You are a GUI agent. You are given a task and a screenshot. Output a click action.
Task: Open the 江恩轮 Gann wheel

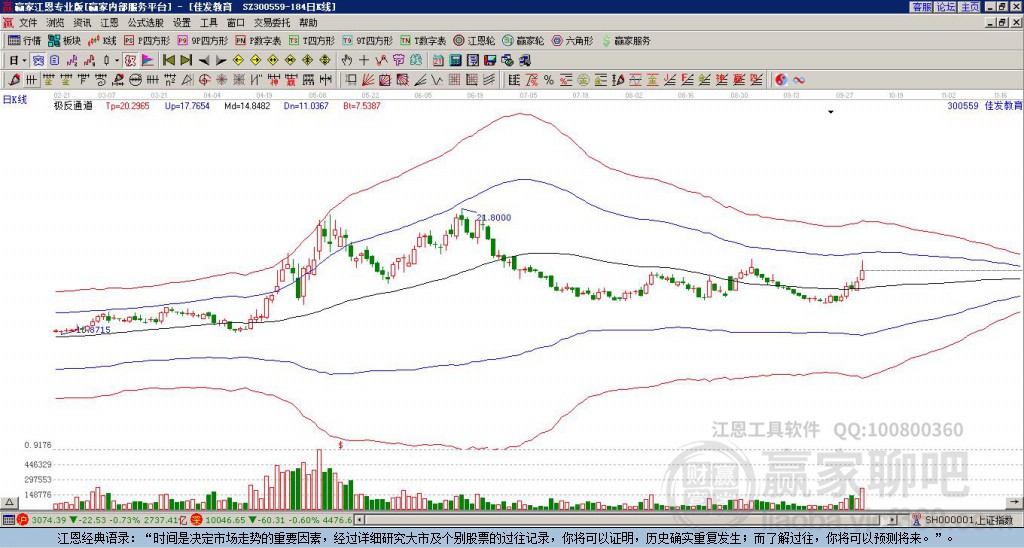pyautogui.click(x=474, y=40)
